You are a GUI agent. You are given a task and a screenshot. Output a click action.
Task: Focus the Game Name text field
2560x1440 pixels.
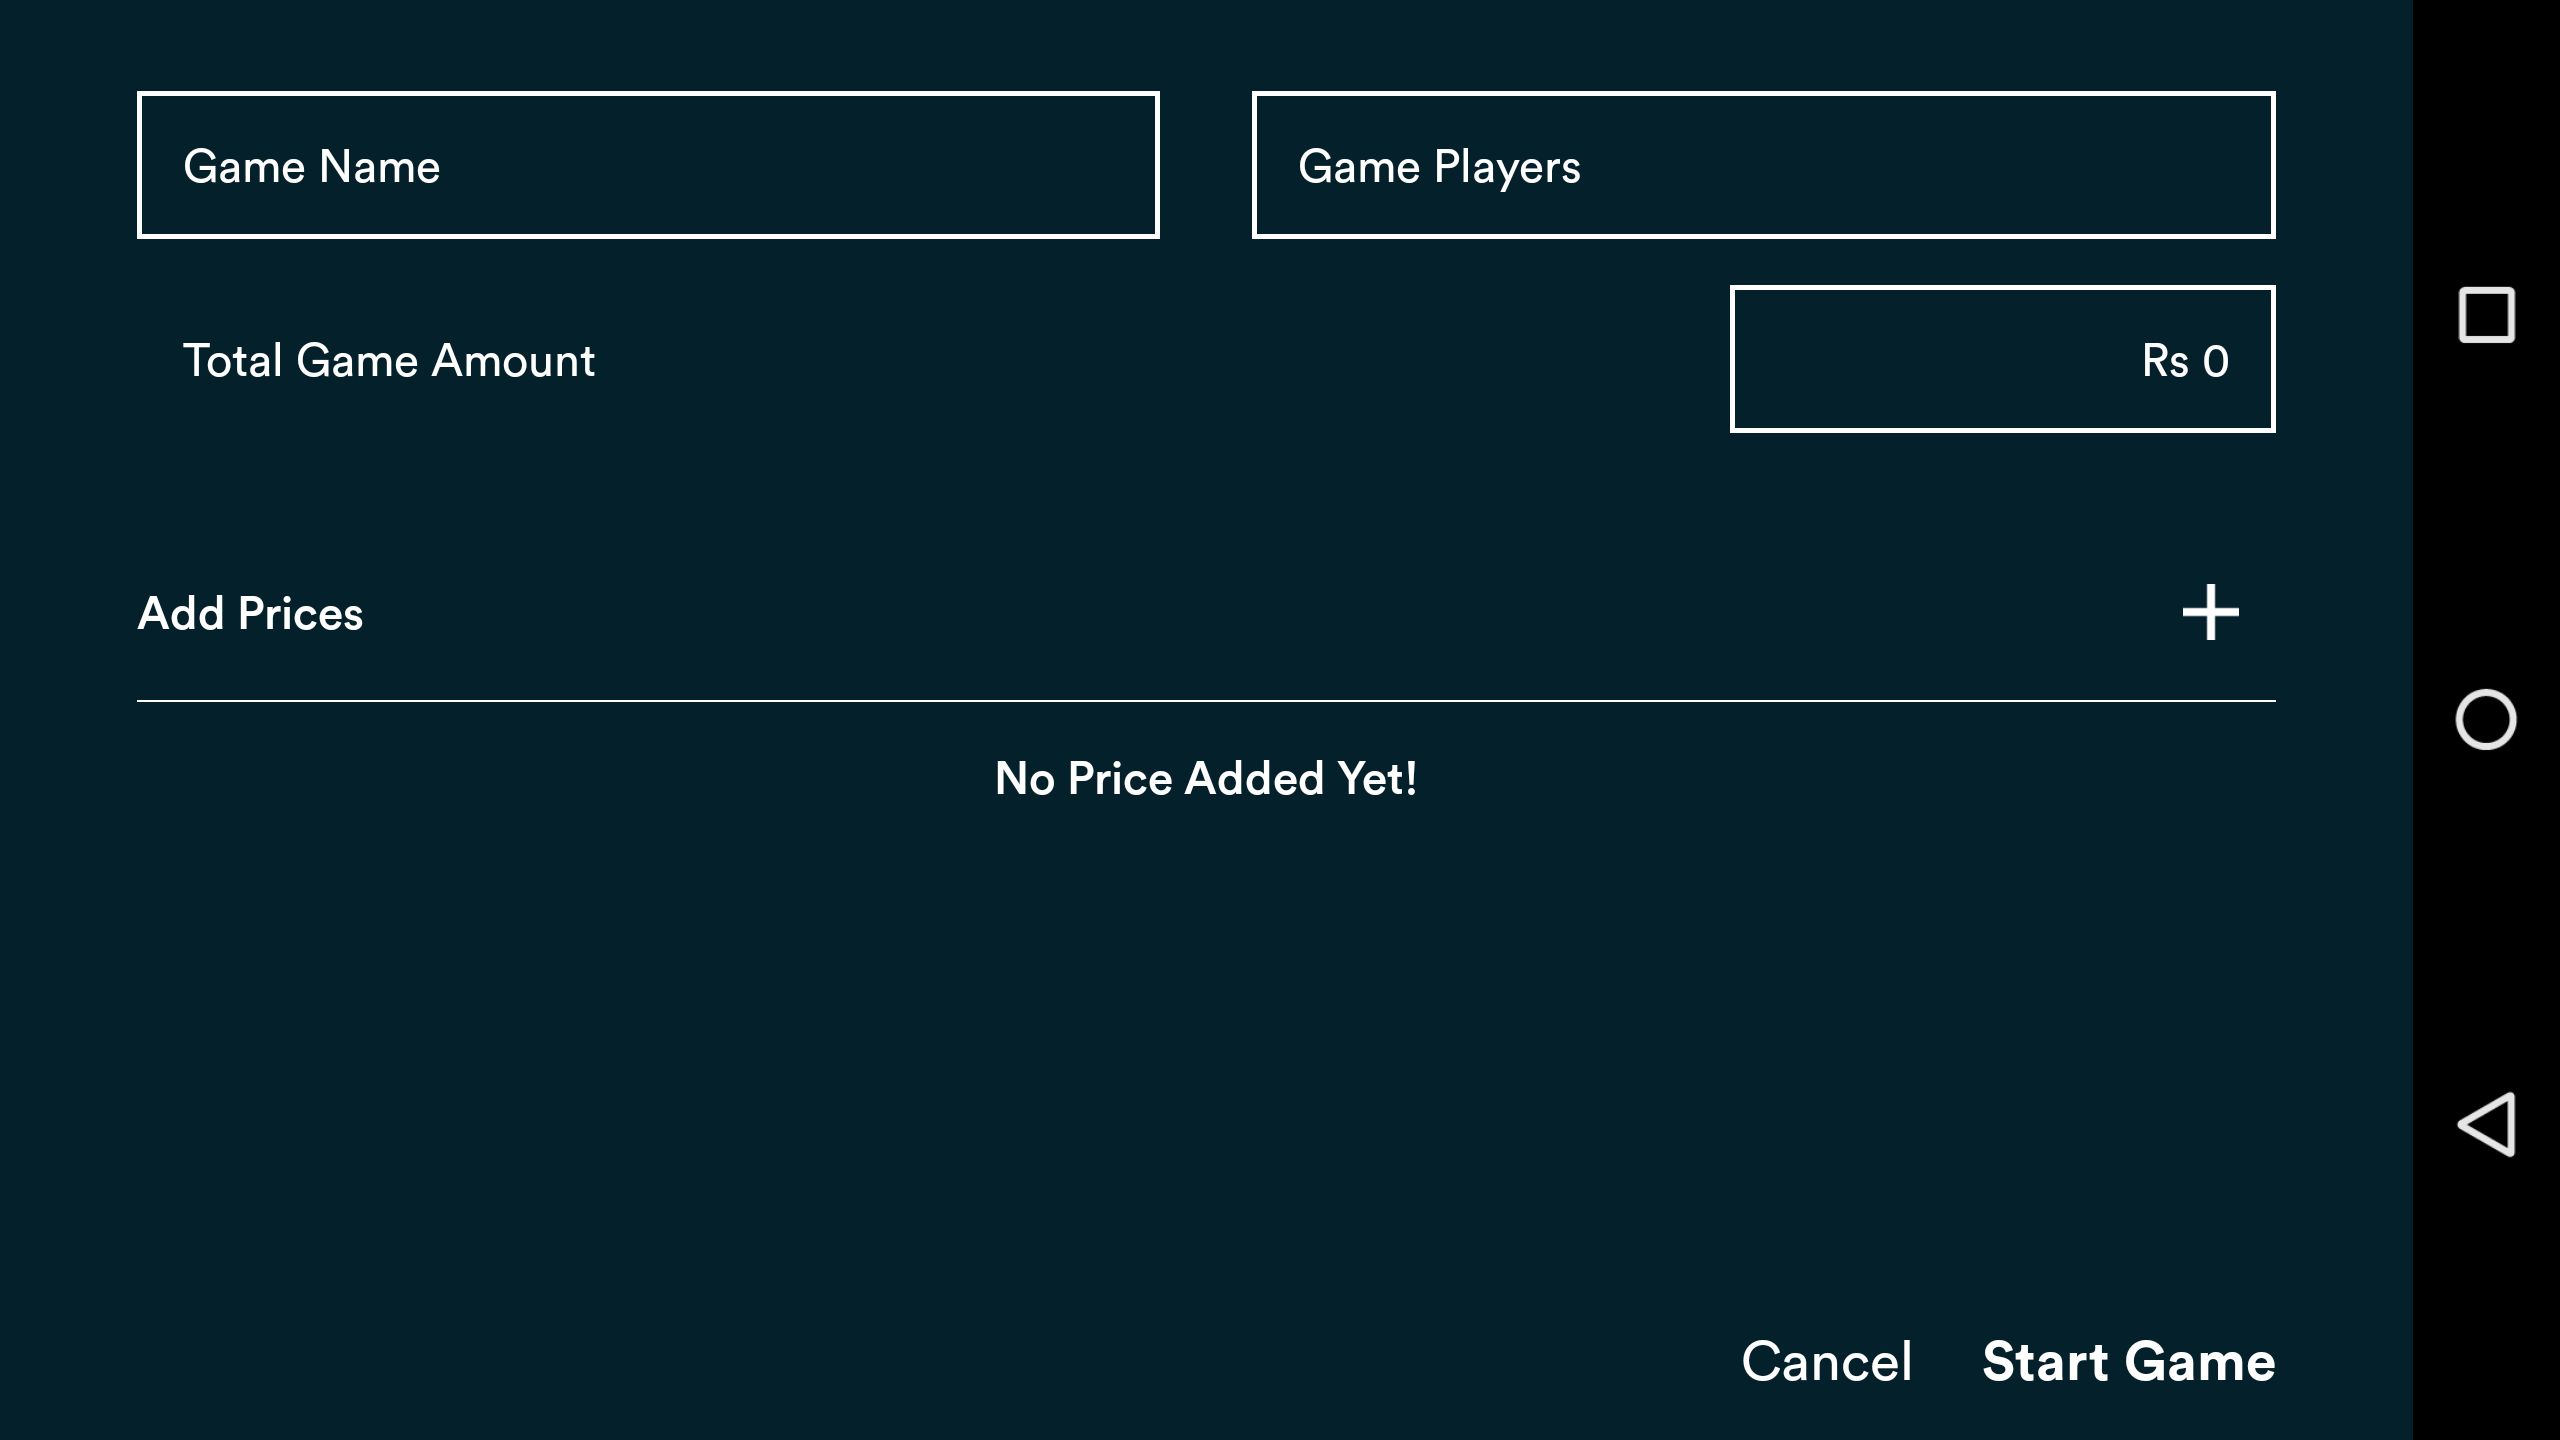(648, 165)
